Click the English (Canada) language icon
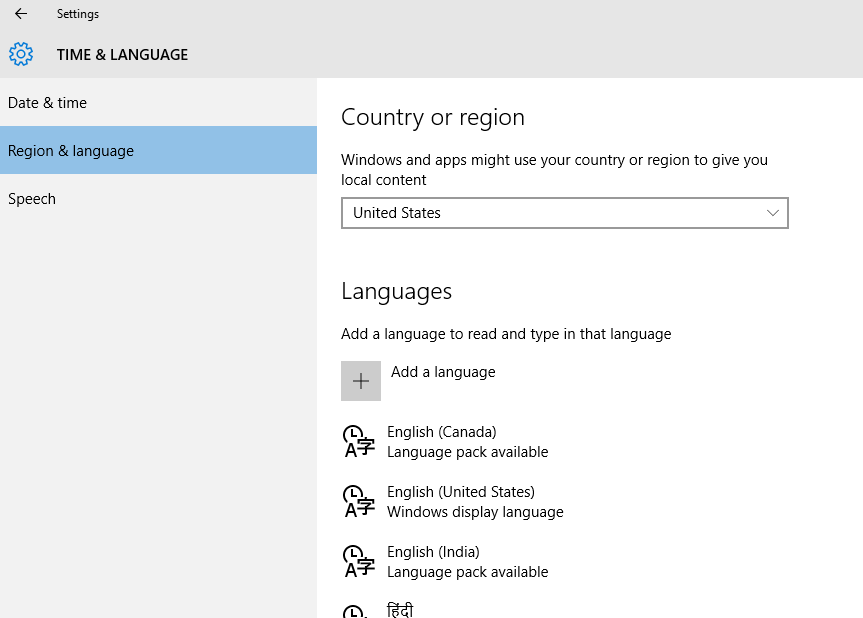The width and height of the screenshot is (863, 618). [x=359, y=441]
